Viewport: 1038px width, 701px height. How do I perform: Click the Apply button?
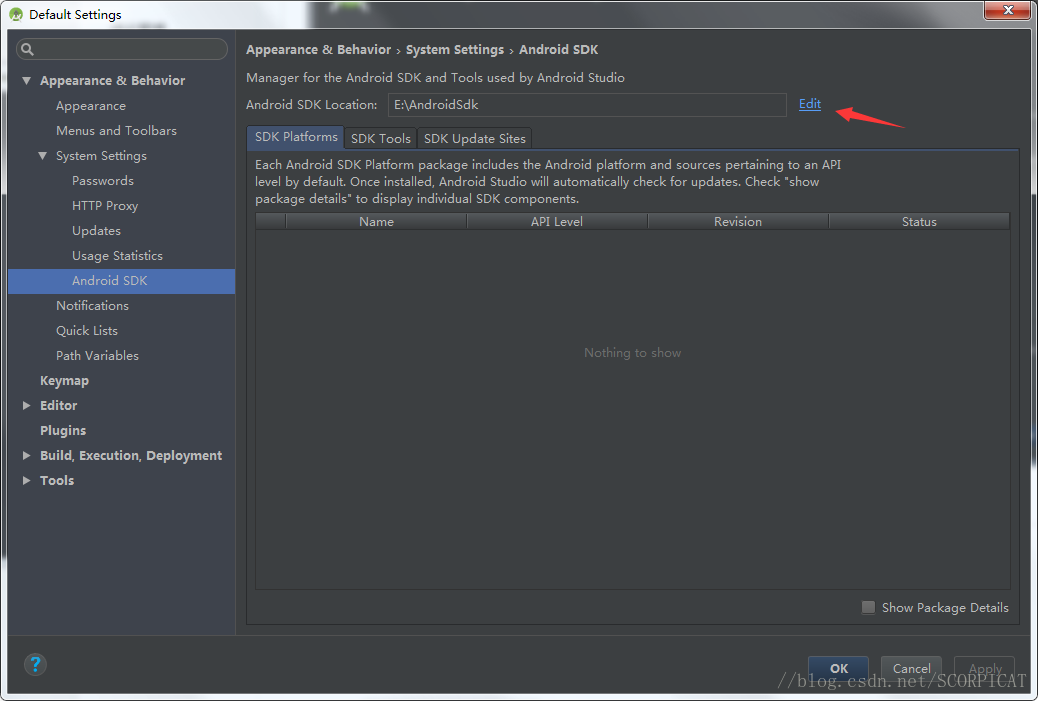pos(984,669)
